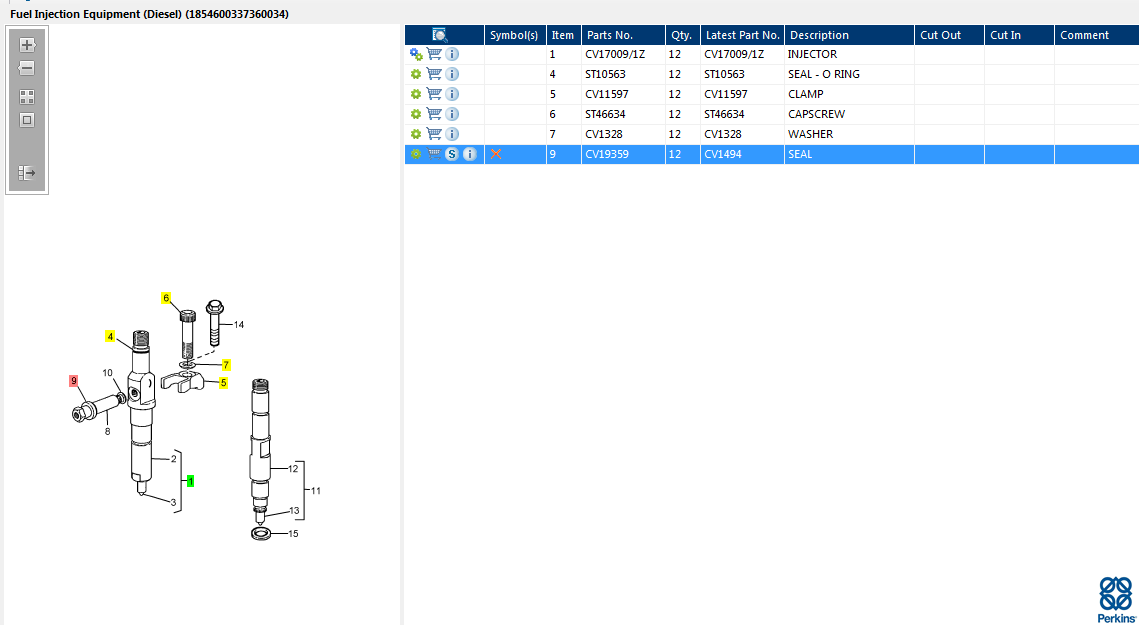
Task: Click green gear icon for CAPSCREW row
Action: pyautogui.click(x=416, y=114)
